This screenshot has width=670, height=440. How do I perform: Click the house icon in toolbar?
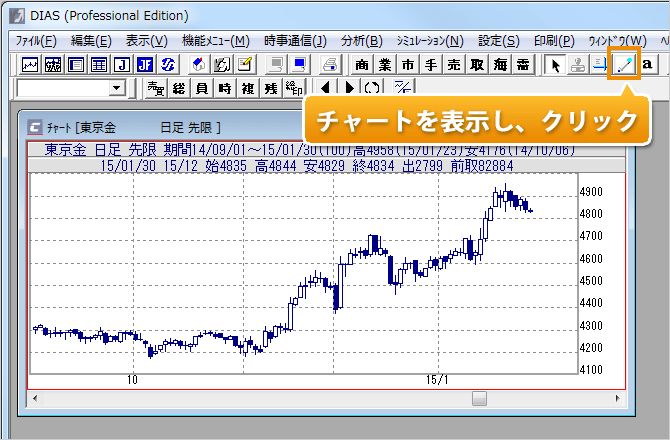click(197, 64)
